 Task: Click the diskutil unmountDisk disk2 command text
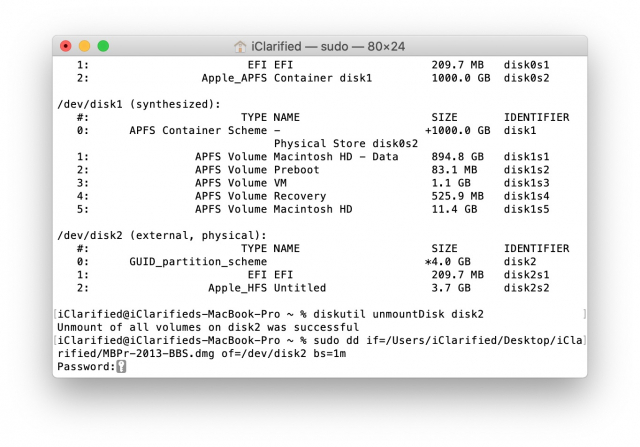[x=398, y=314]
